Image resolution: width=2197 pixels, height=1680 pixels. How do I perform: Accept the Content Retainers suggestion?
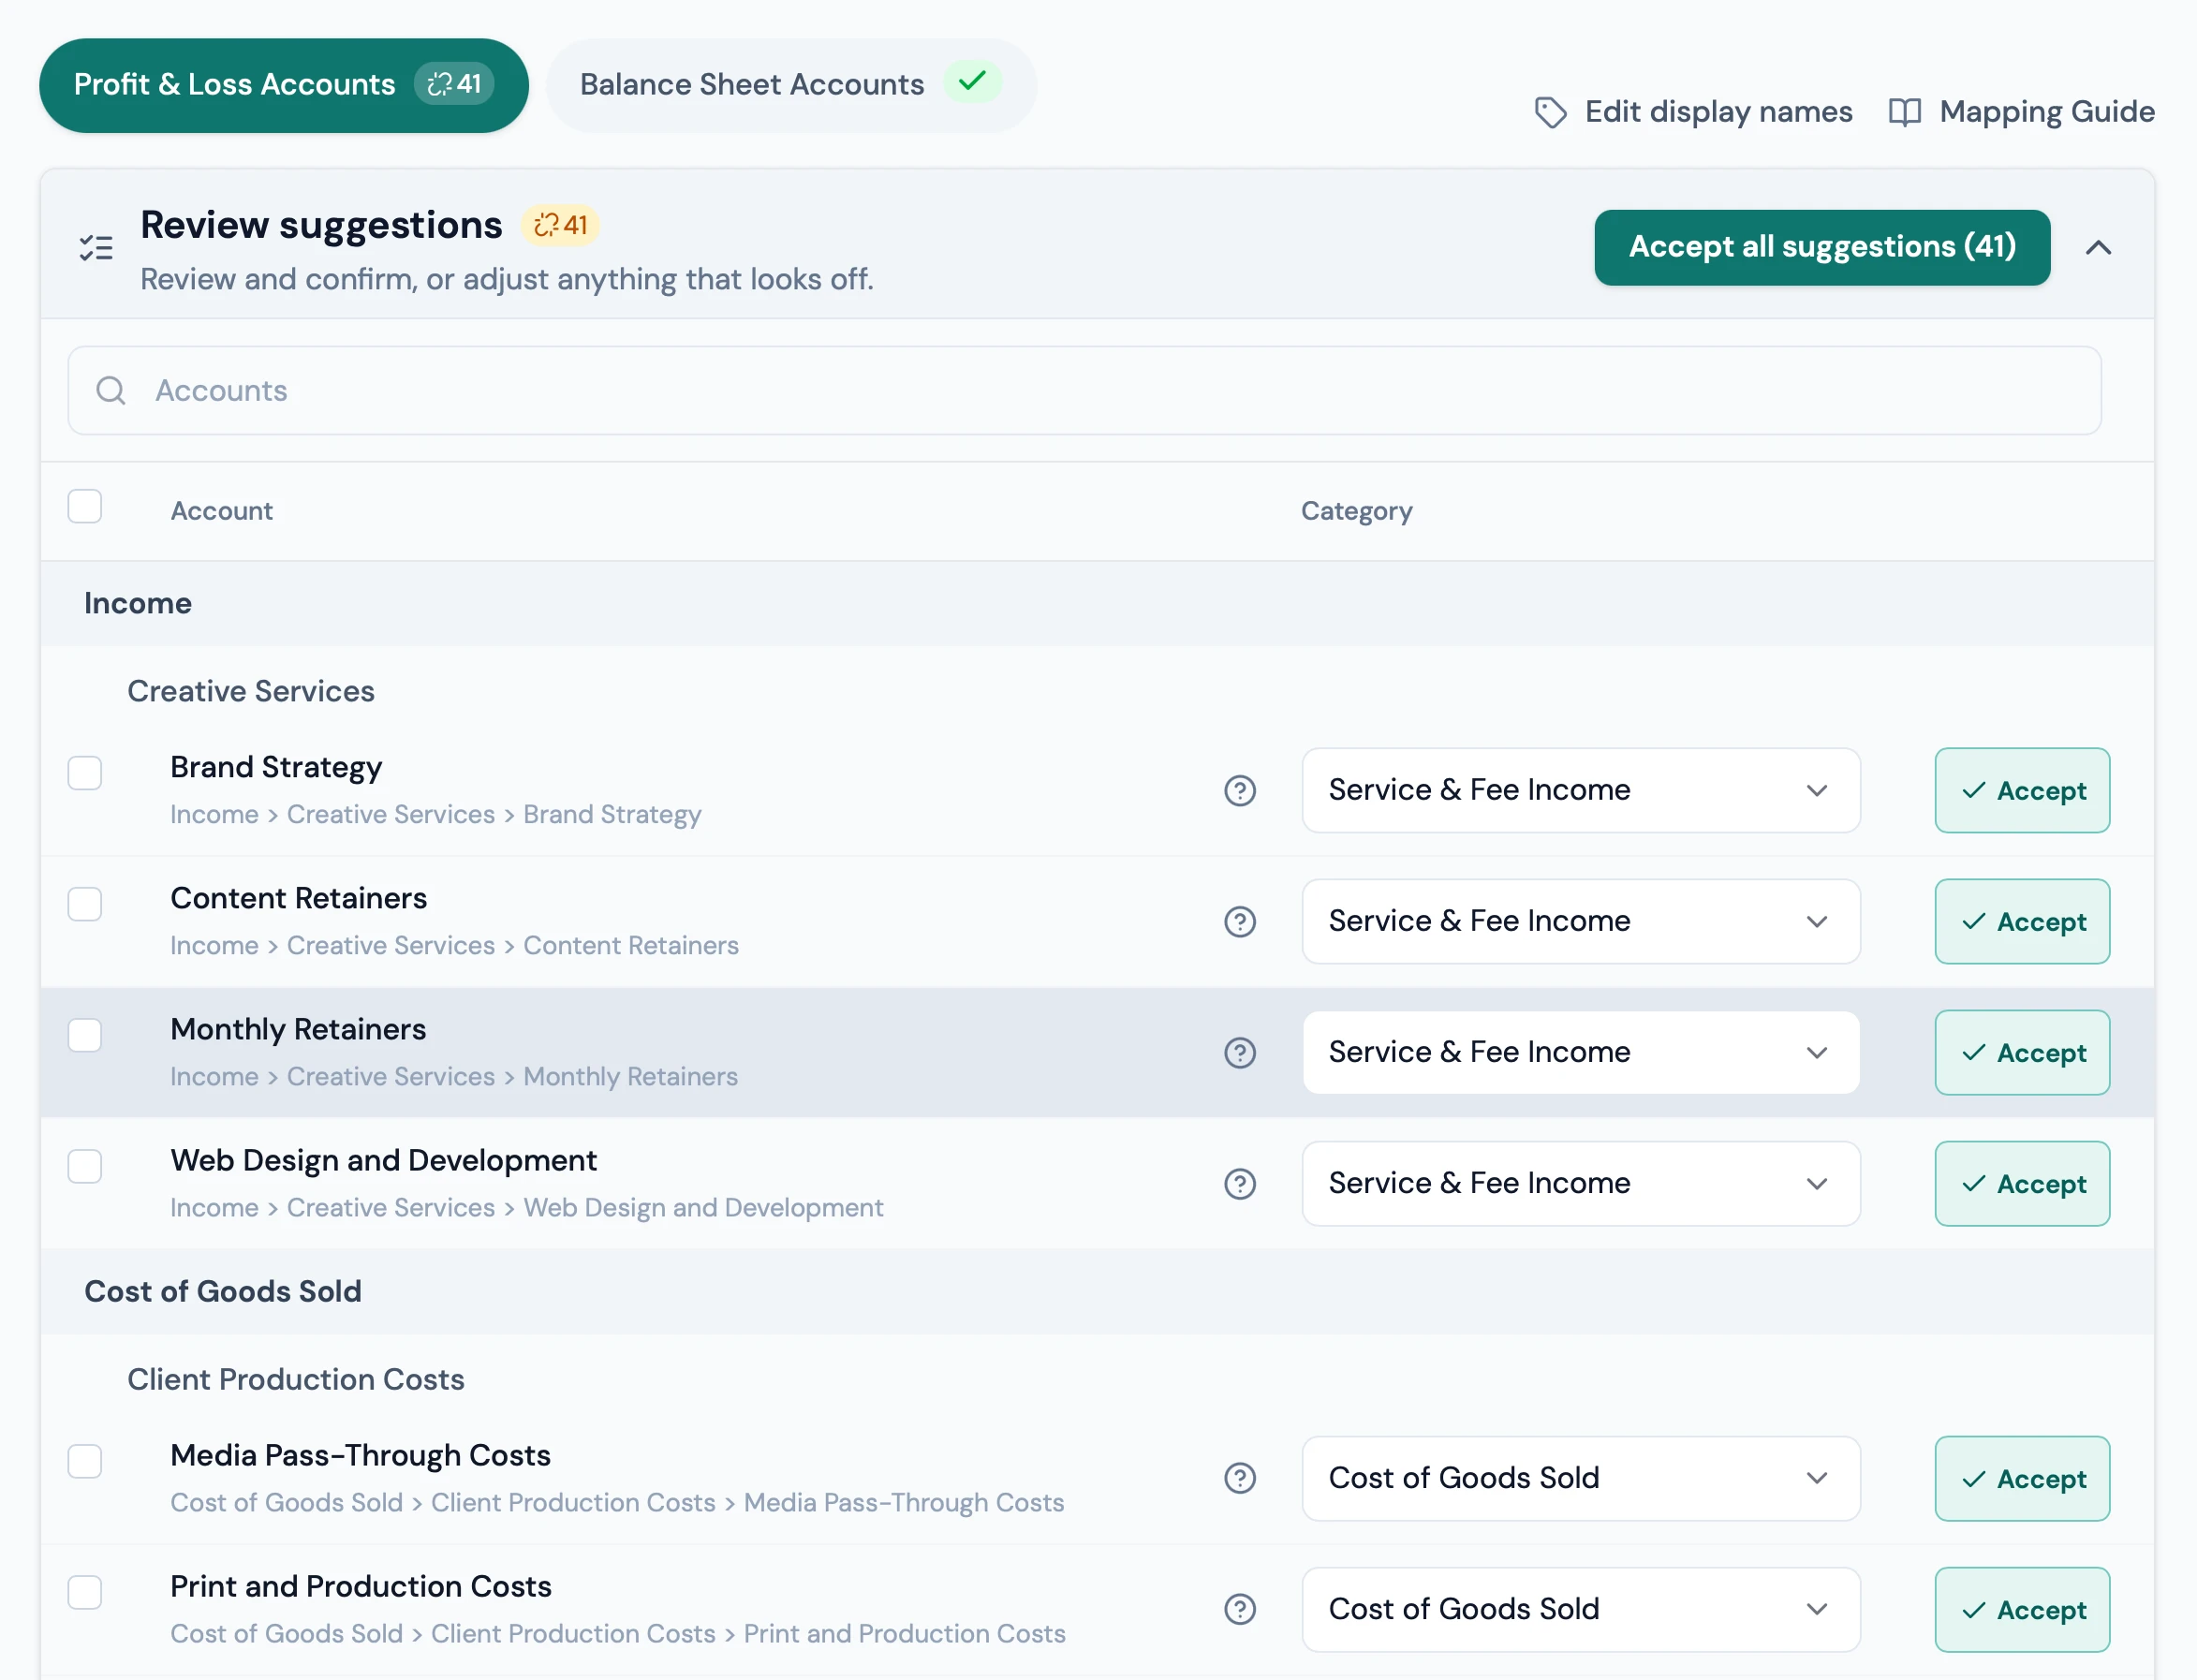(x=2021, y=921)
